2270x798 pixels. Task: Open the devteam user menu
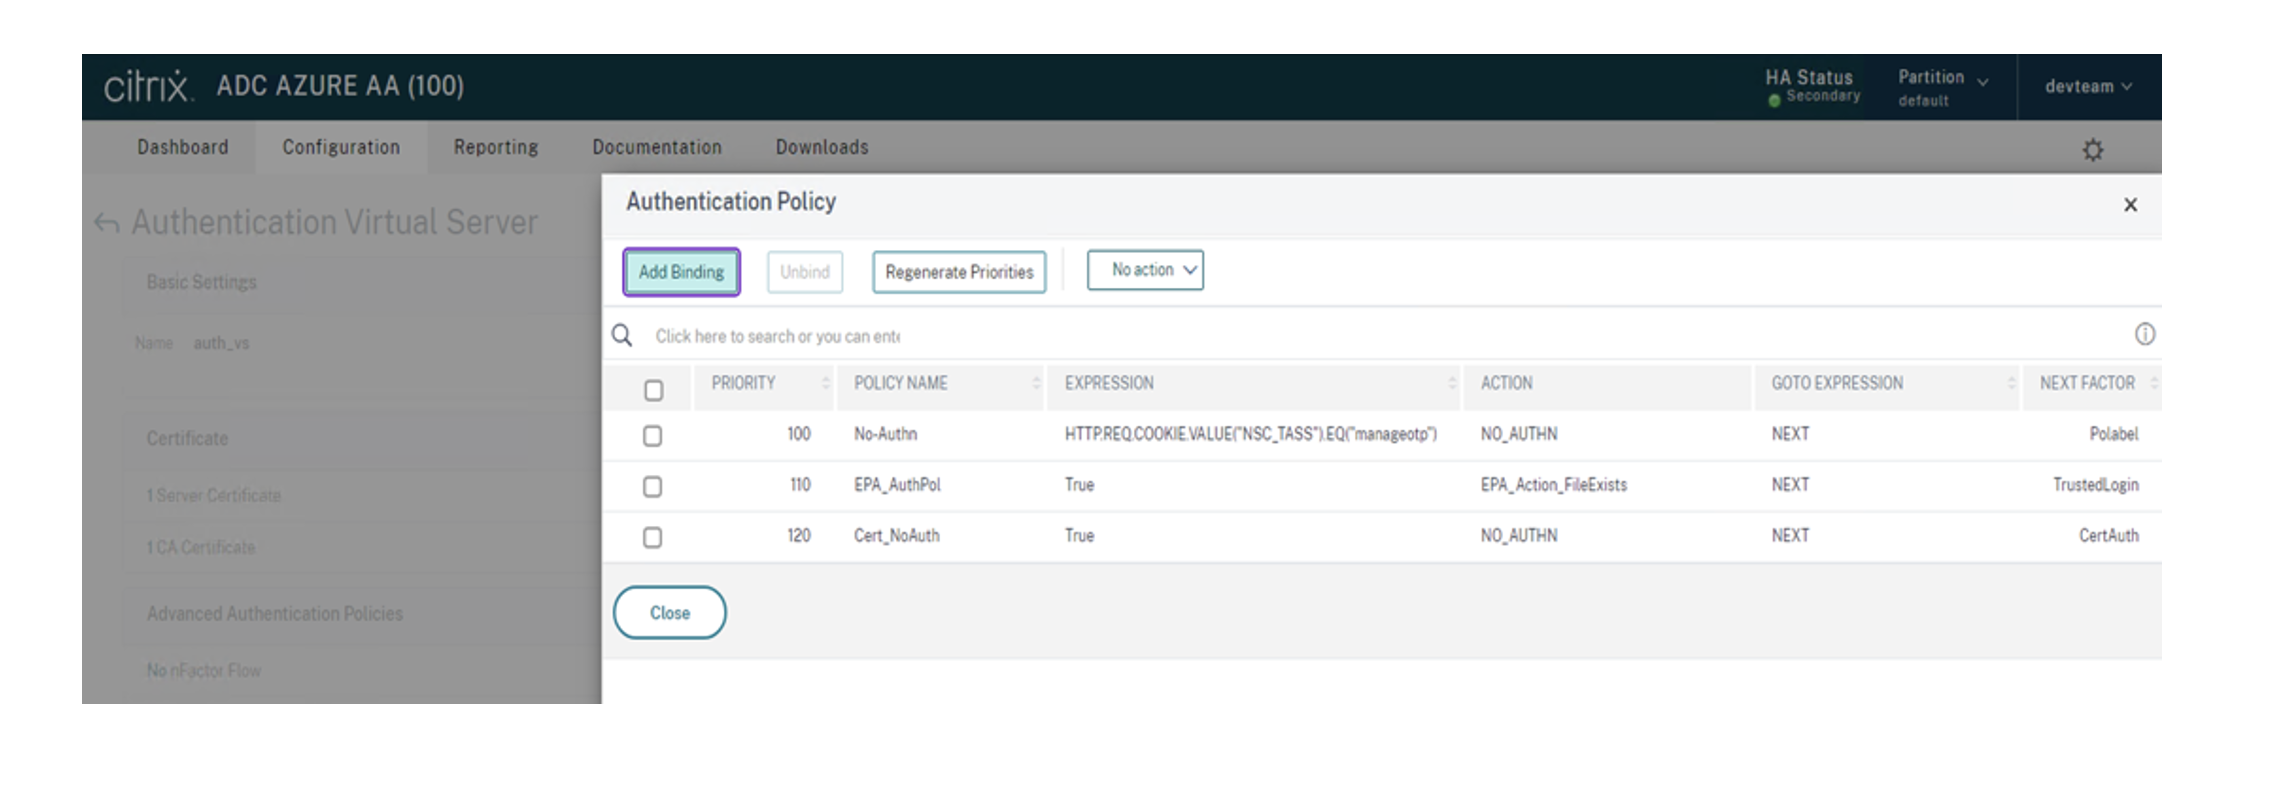point(2088,87)
